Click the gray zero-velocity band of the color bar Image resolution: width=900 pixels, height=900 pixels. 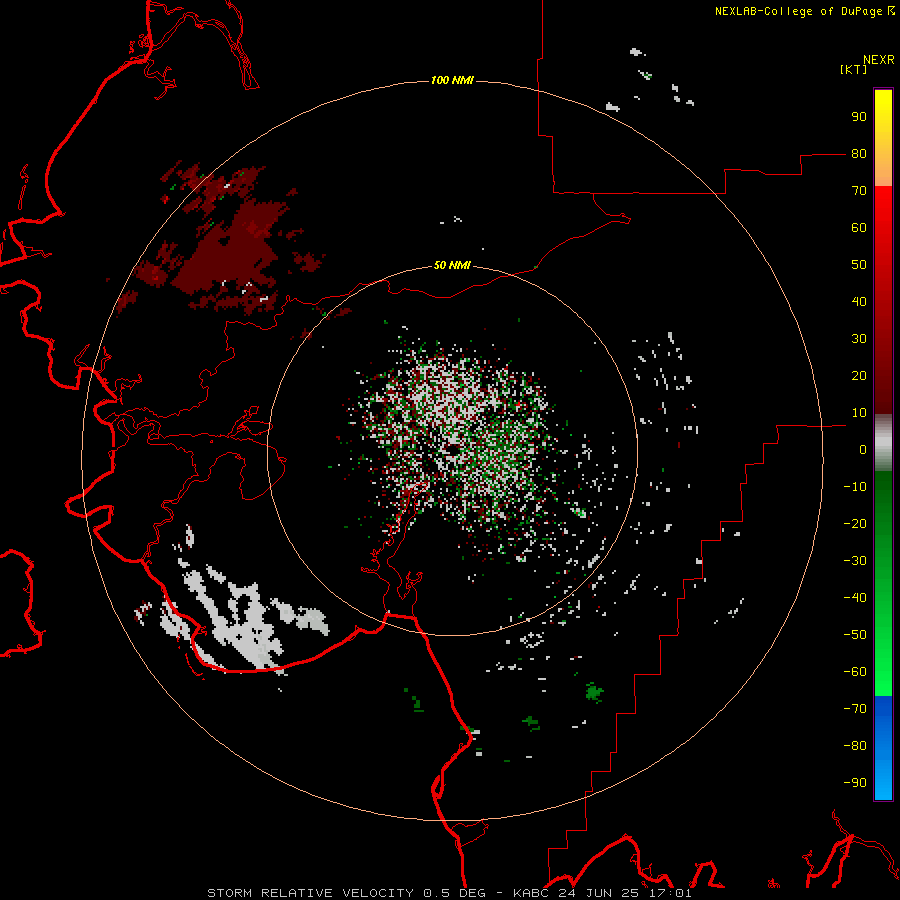click(883, 443)
